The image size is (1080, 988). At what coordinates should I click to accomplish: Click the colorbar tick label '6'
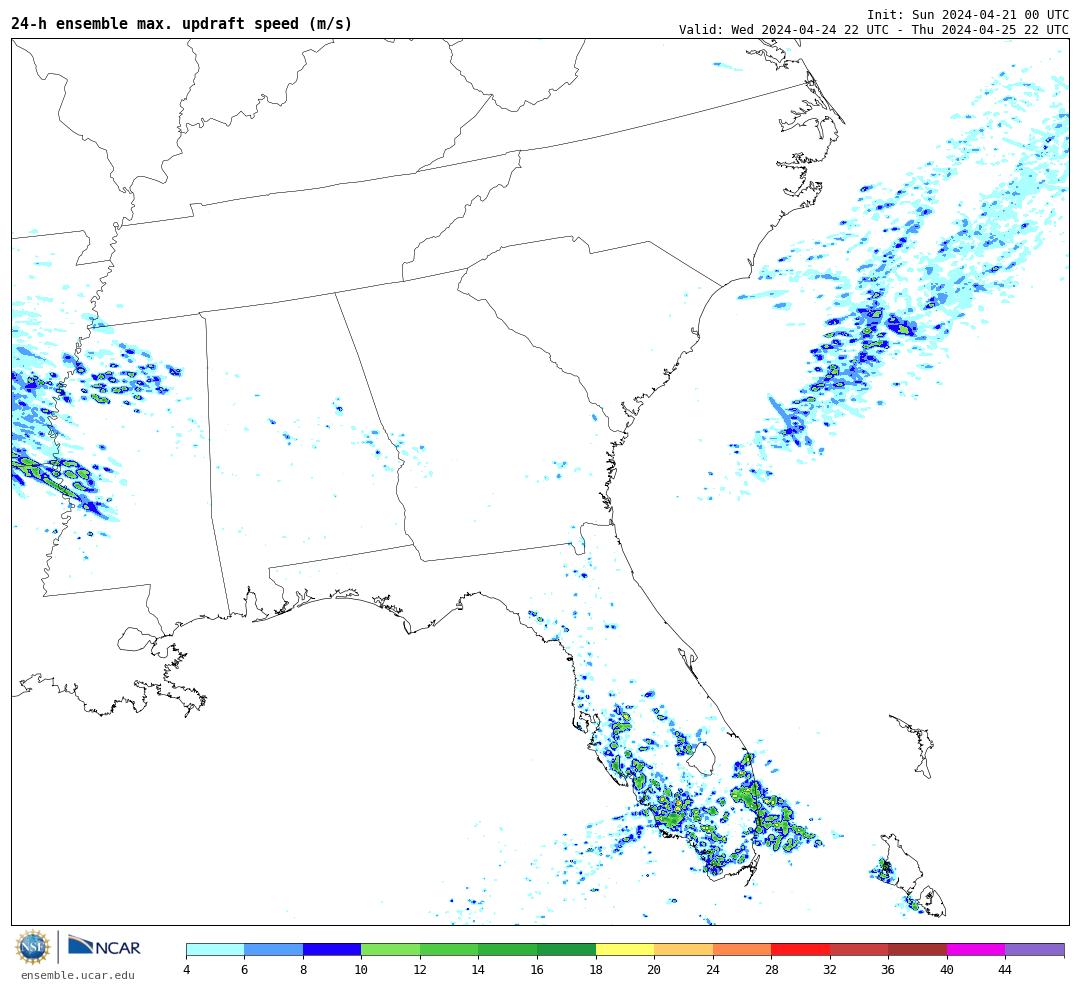point(245,970)
